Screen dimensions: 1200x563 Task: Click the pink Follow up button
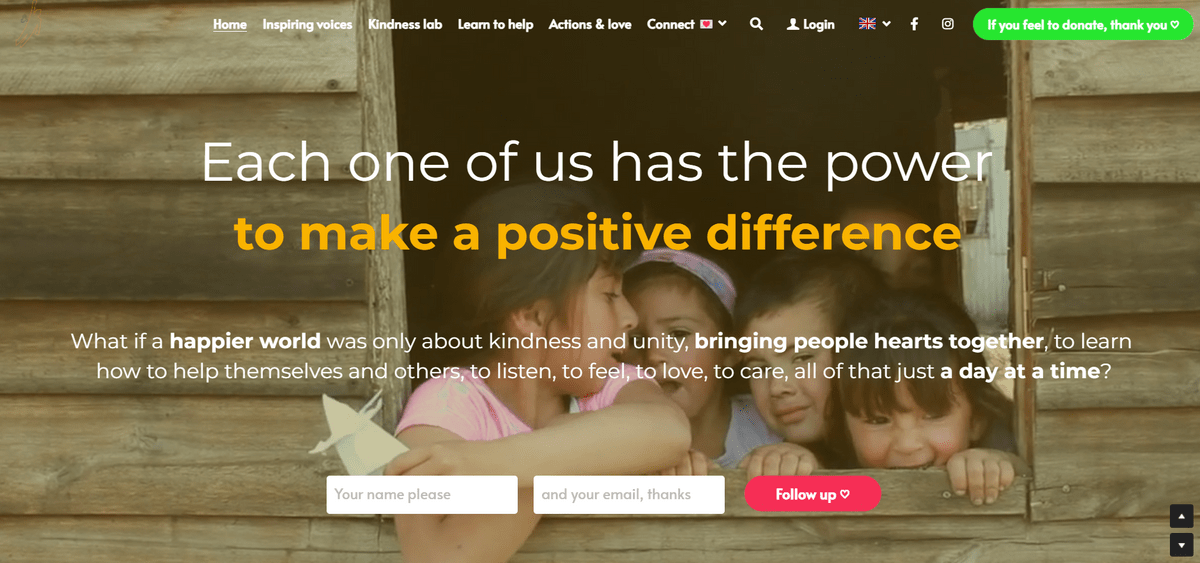(x=813, y=494)
